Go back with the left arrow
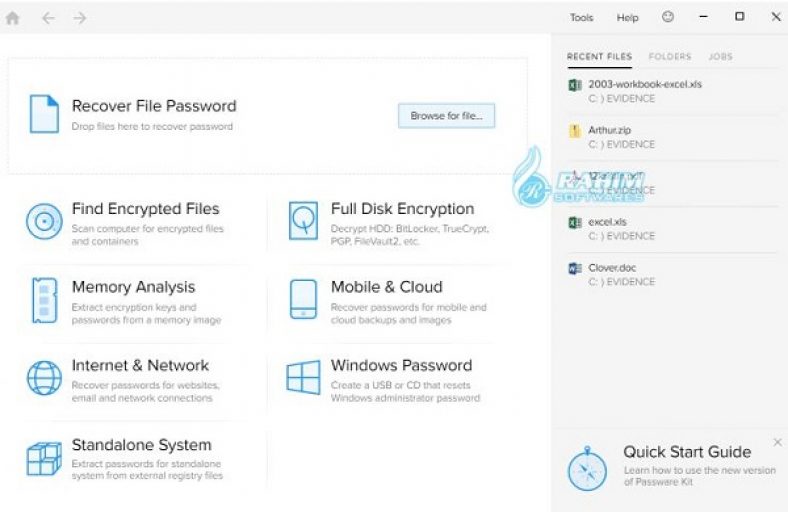The width and height of the screenshot is (788, 512). 48,18
